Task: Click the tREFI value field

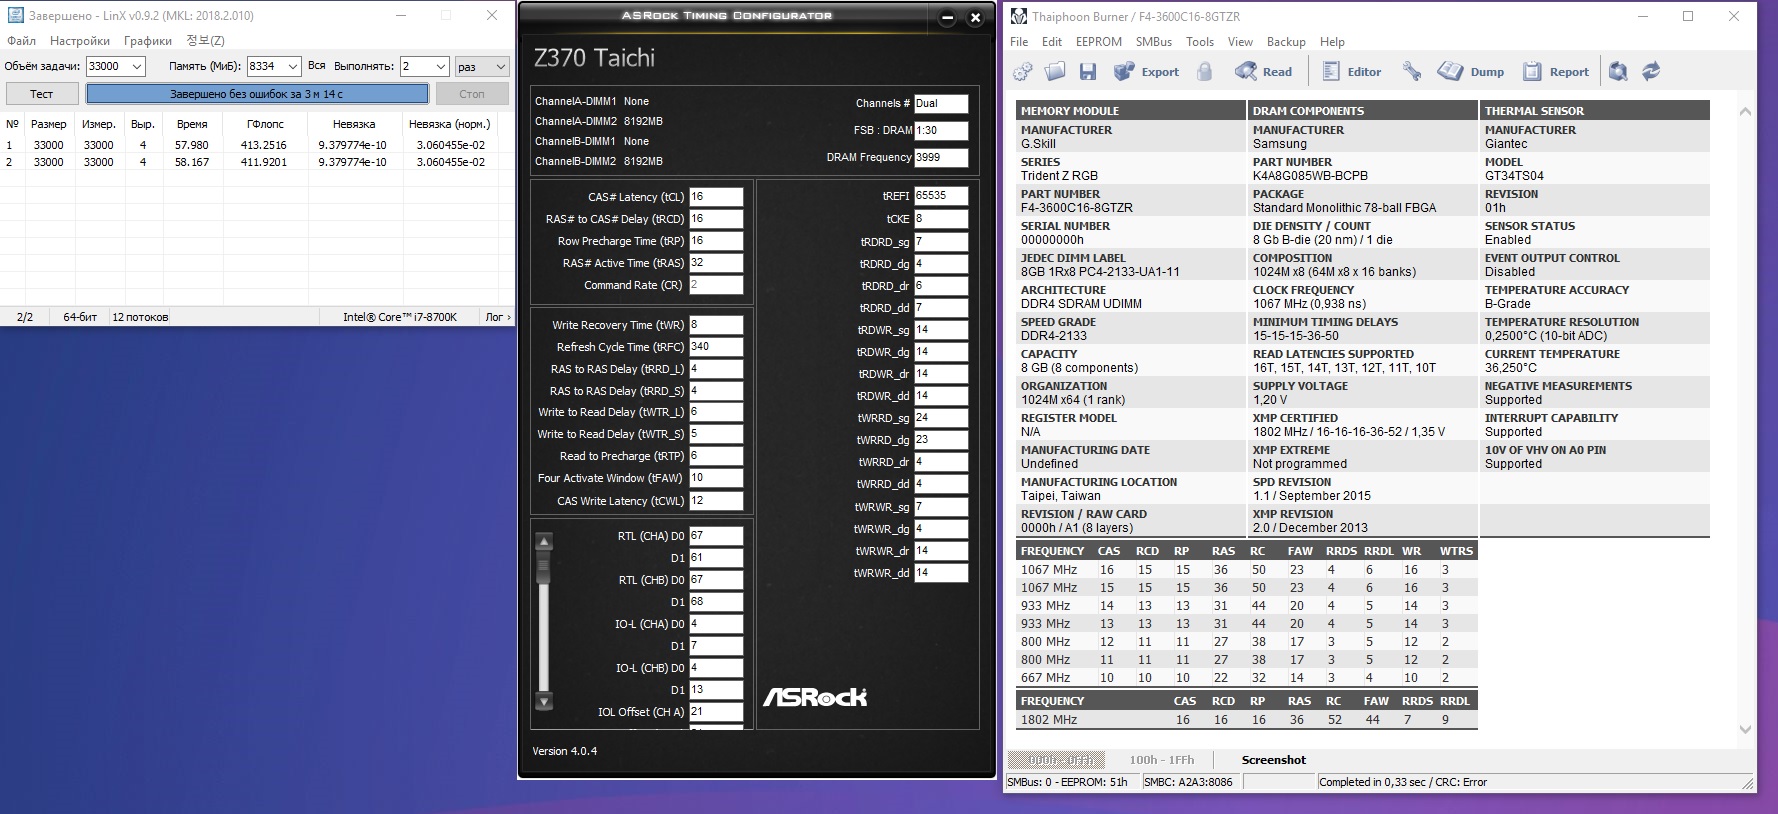Action: [x=941, y=196]
